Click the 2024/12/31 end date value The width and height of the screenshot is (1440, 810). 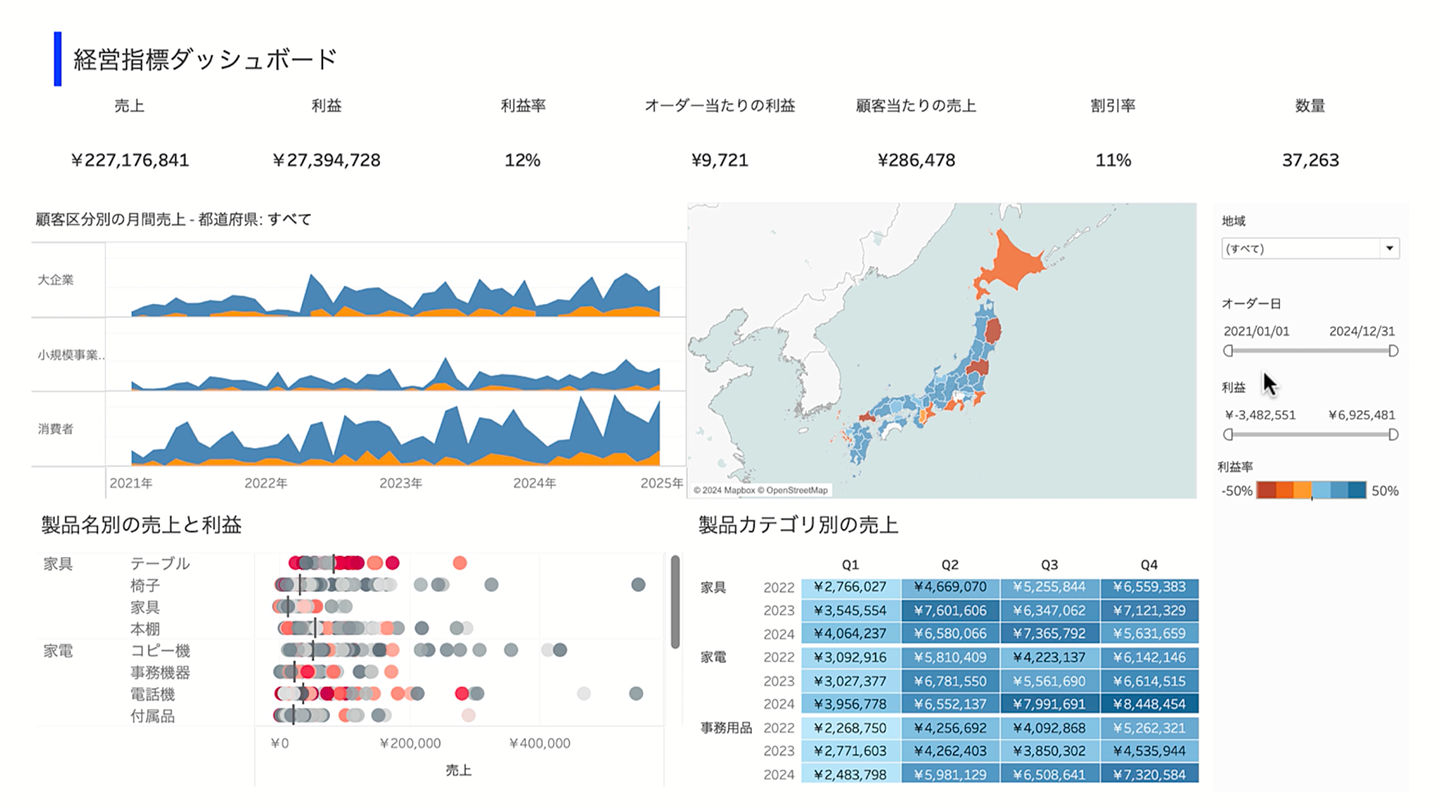coord(1362,331)
